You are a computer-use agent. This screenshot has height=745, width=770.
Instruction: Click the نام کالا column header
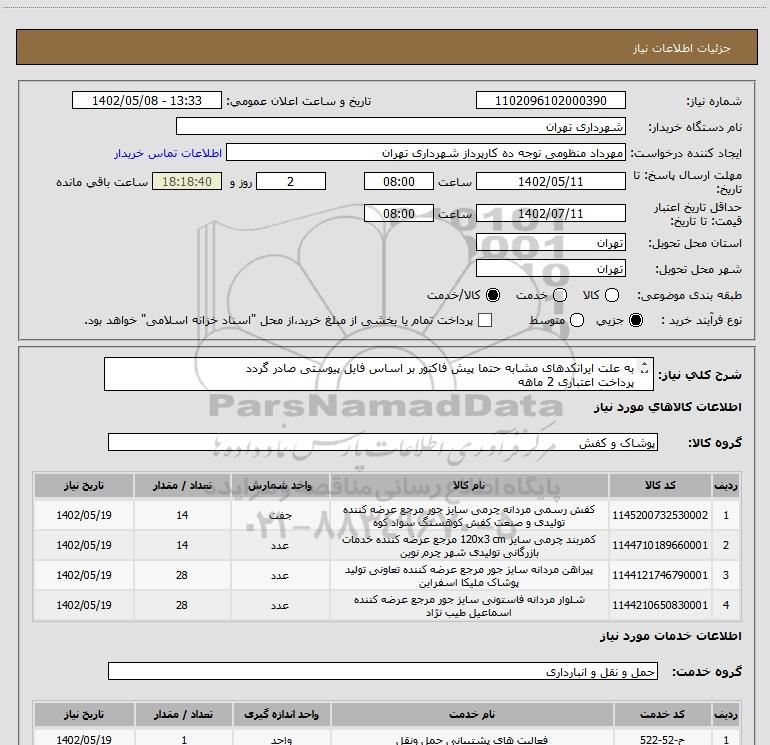[469, 485]
